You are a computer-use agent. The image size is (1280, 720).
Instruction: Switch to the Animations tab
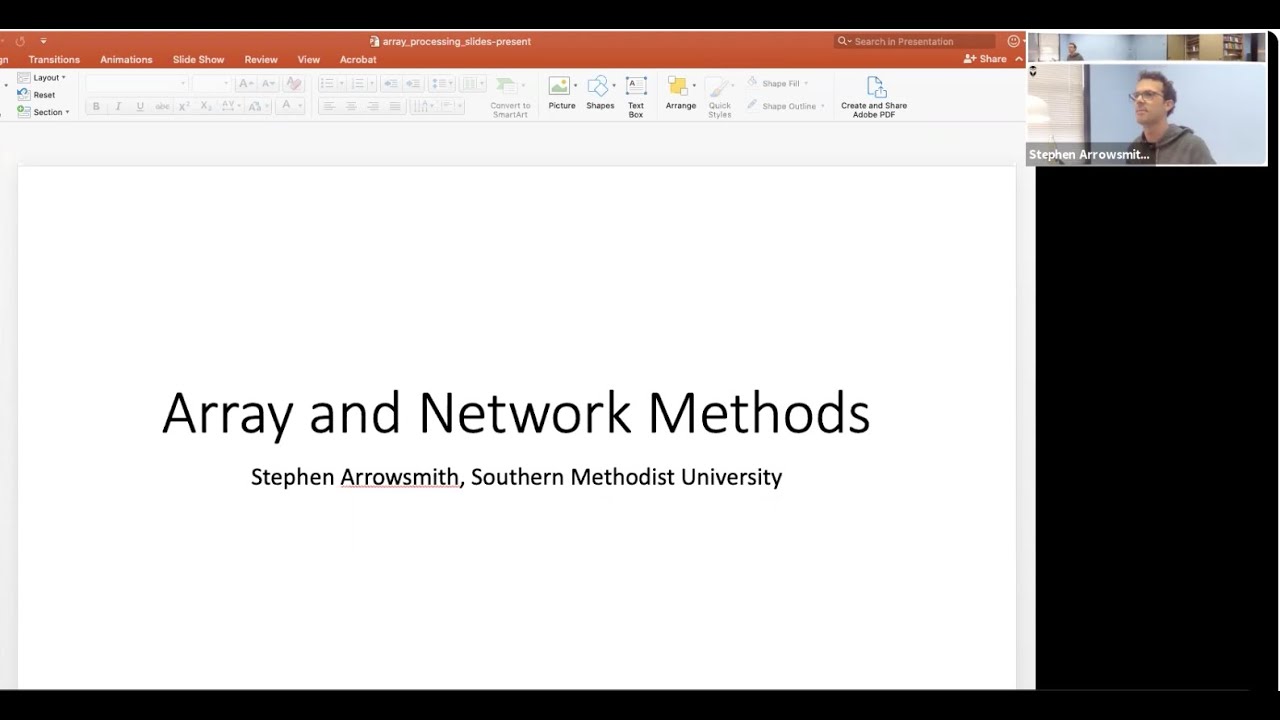pos(126,60)
